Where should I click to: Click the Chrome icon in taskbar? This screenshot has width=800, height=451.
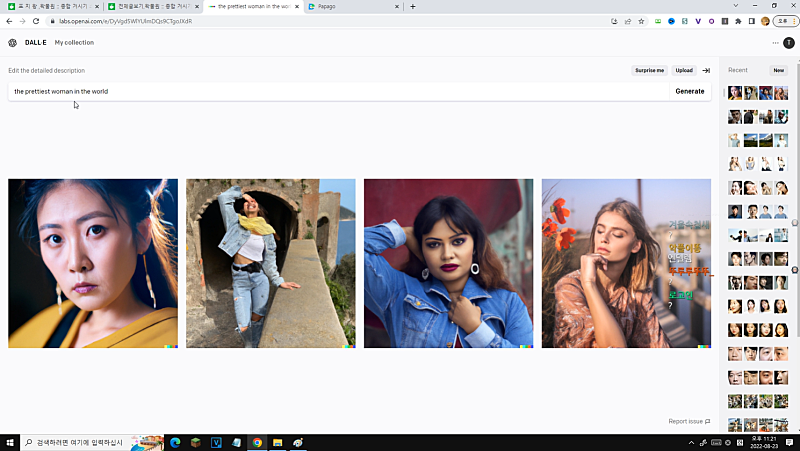point(257,442)
